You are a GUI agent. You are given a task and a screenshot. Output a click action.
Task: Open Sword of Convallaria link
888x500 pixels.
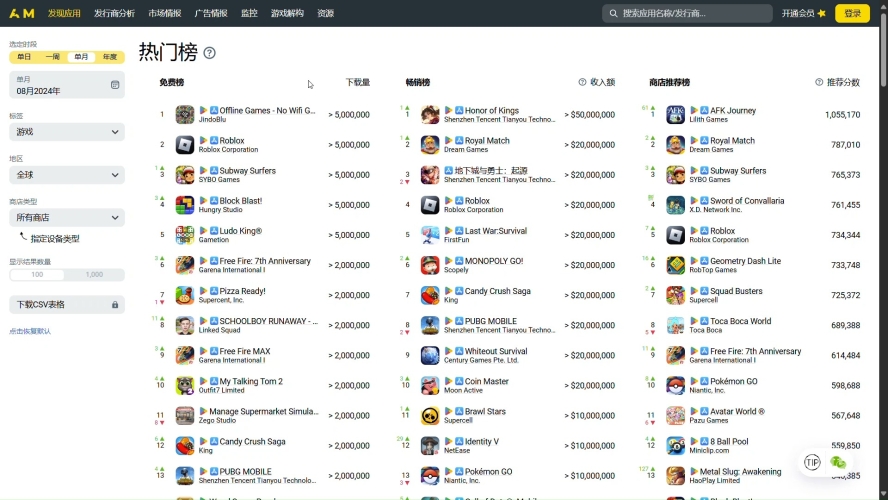(747, 200)
